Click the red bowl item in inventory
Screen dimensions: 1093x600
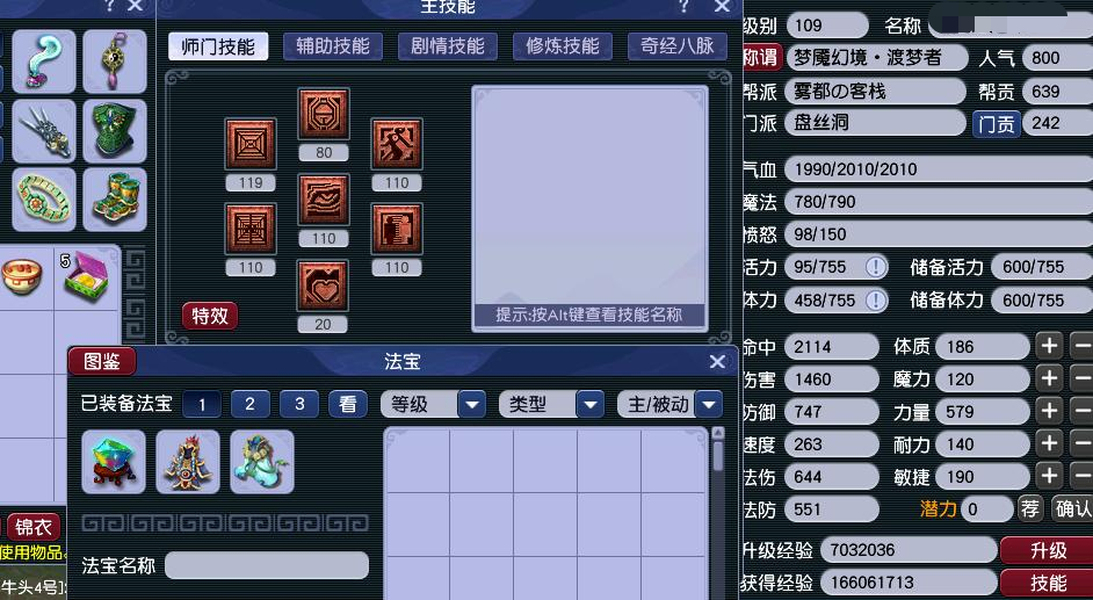[x=22, y=275]
